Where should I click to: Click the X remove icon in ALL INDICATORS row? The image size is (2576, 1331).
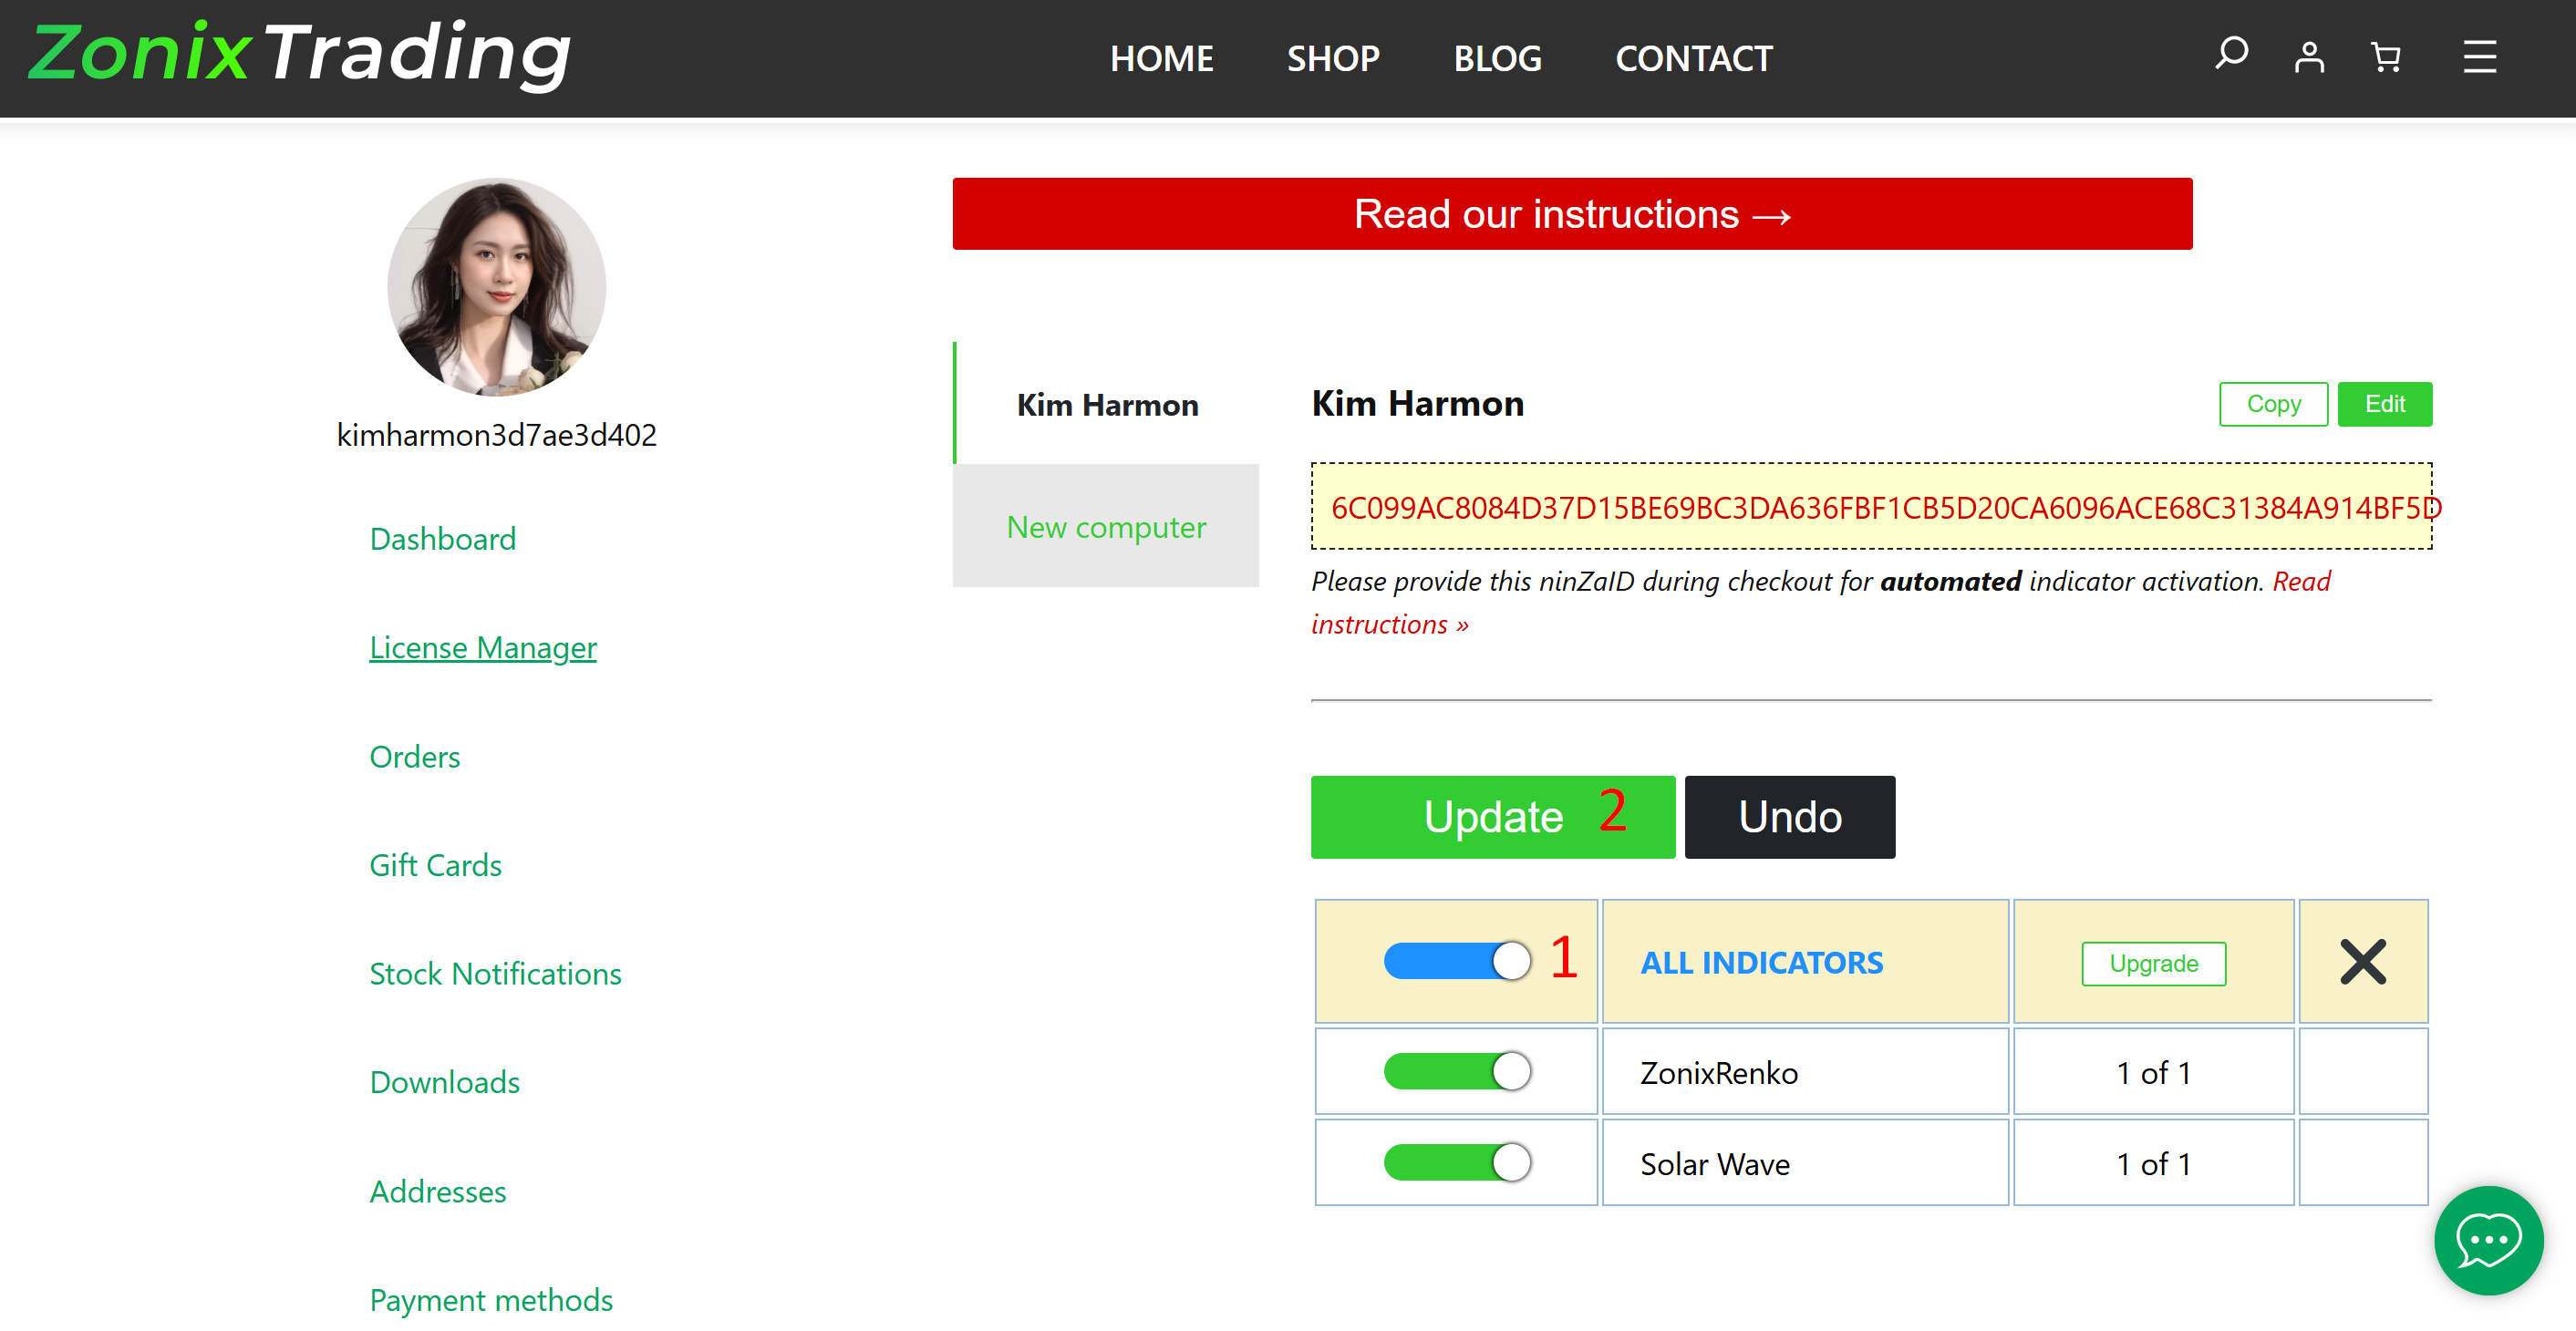pyautogui.click(x=2363, y=962)
